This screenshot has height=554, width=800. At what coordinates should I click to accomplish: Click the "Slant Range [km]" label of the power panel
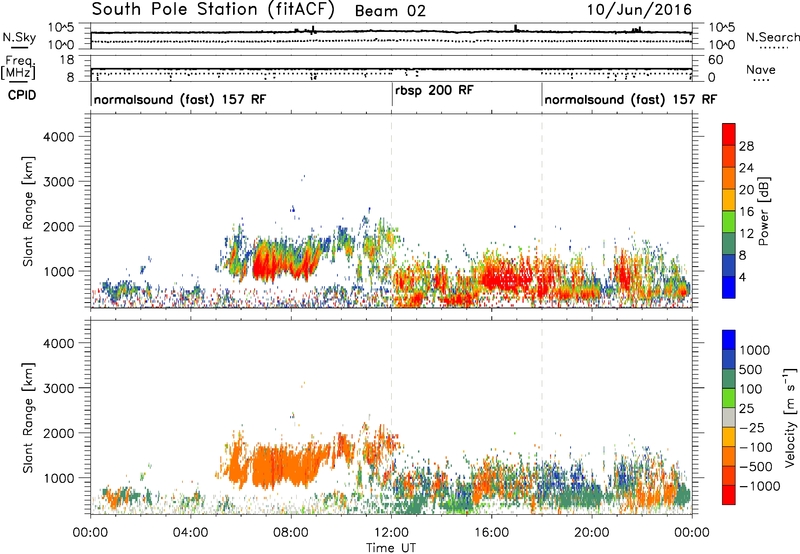[x=28, y=211]
